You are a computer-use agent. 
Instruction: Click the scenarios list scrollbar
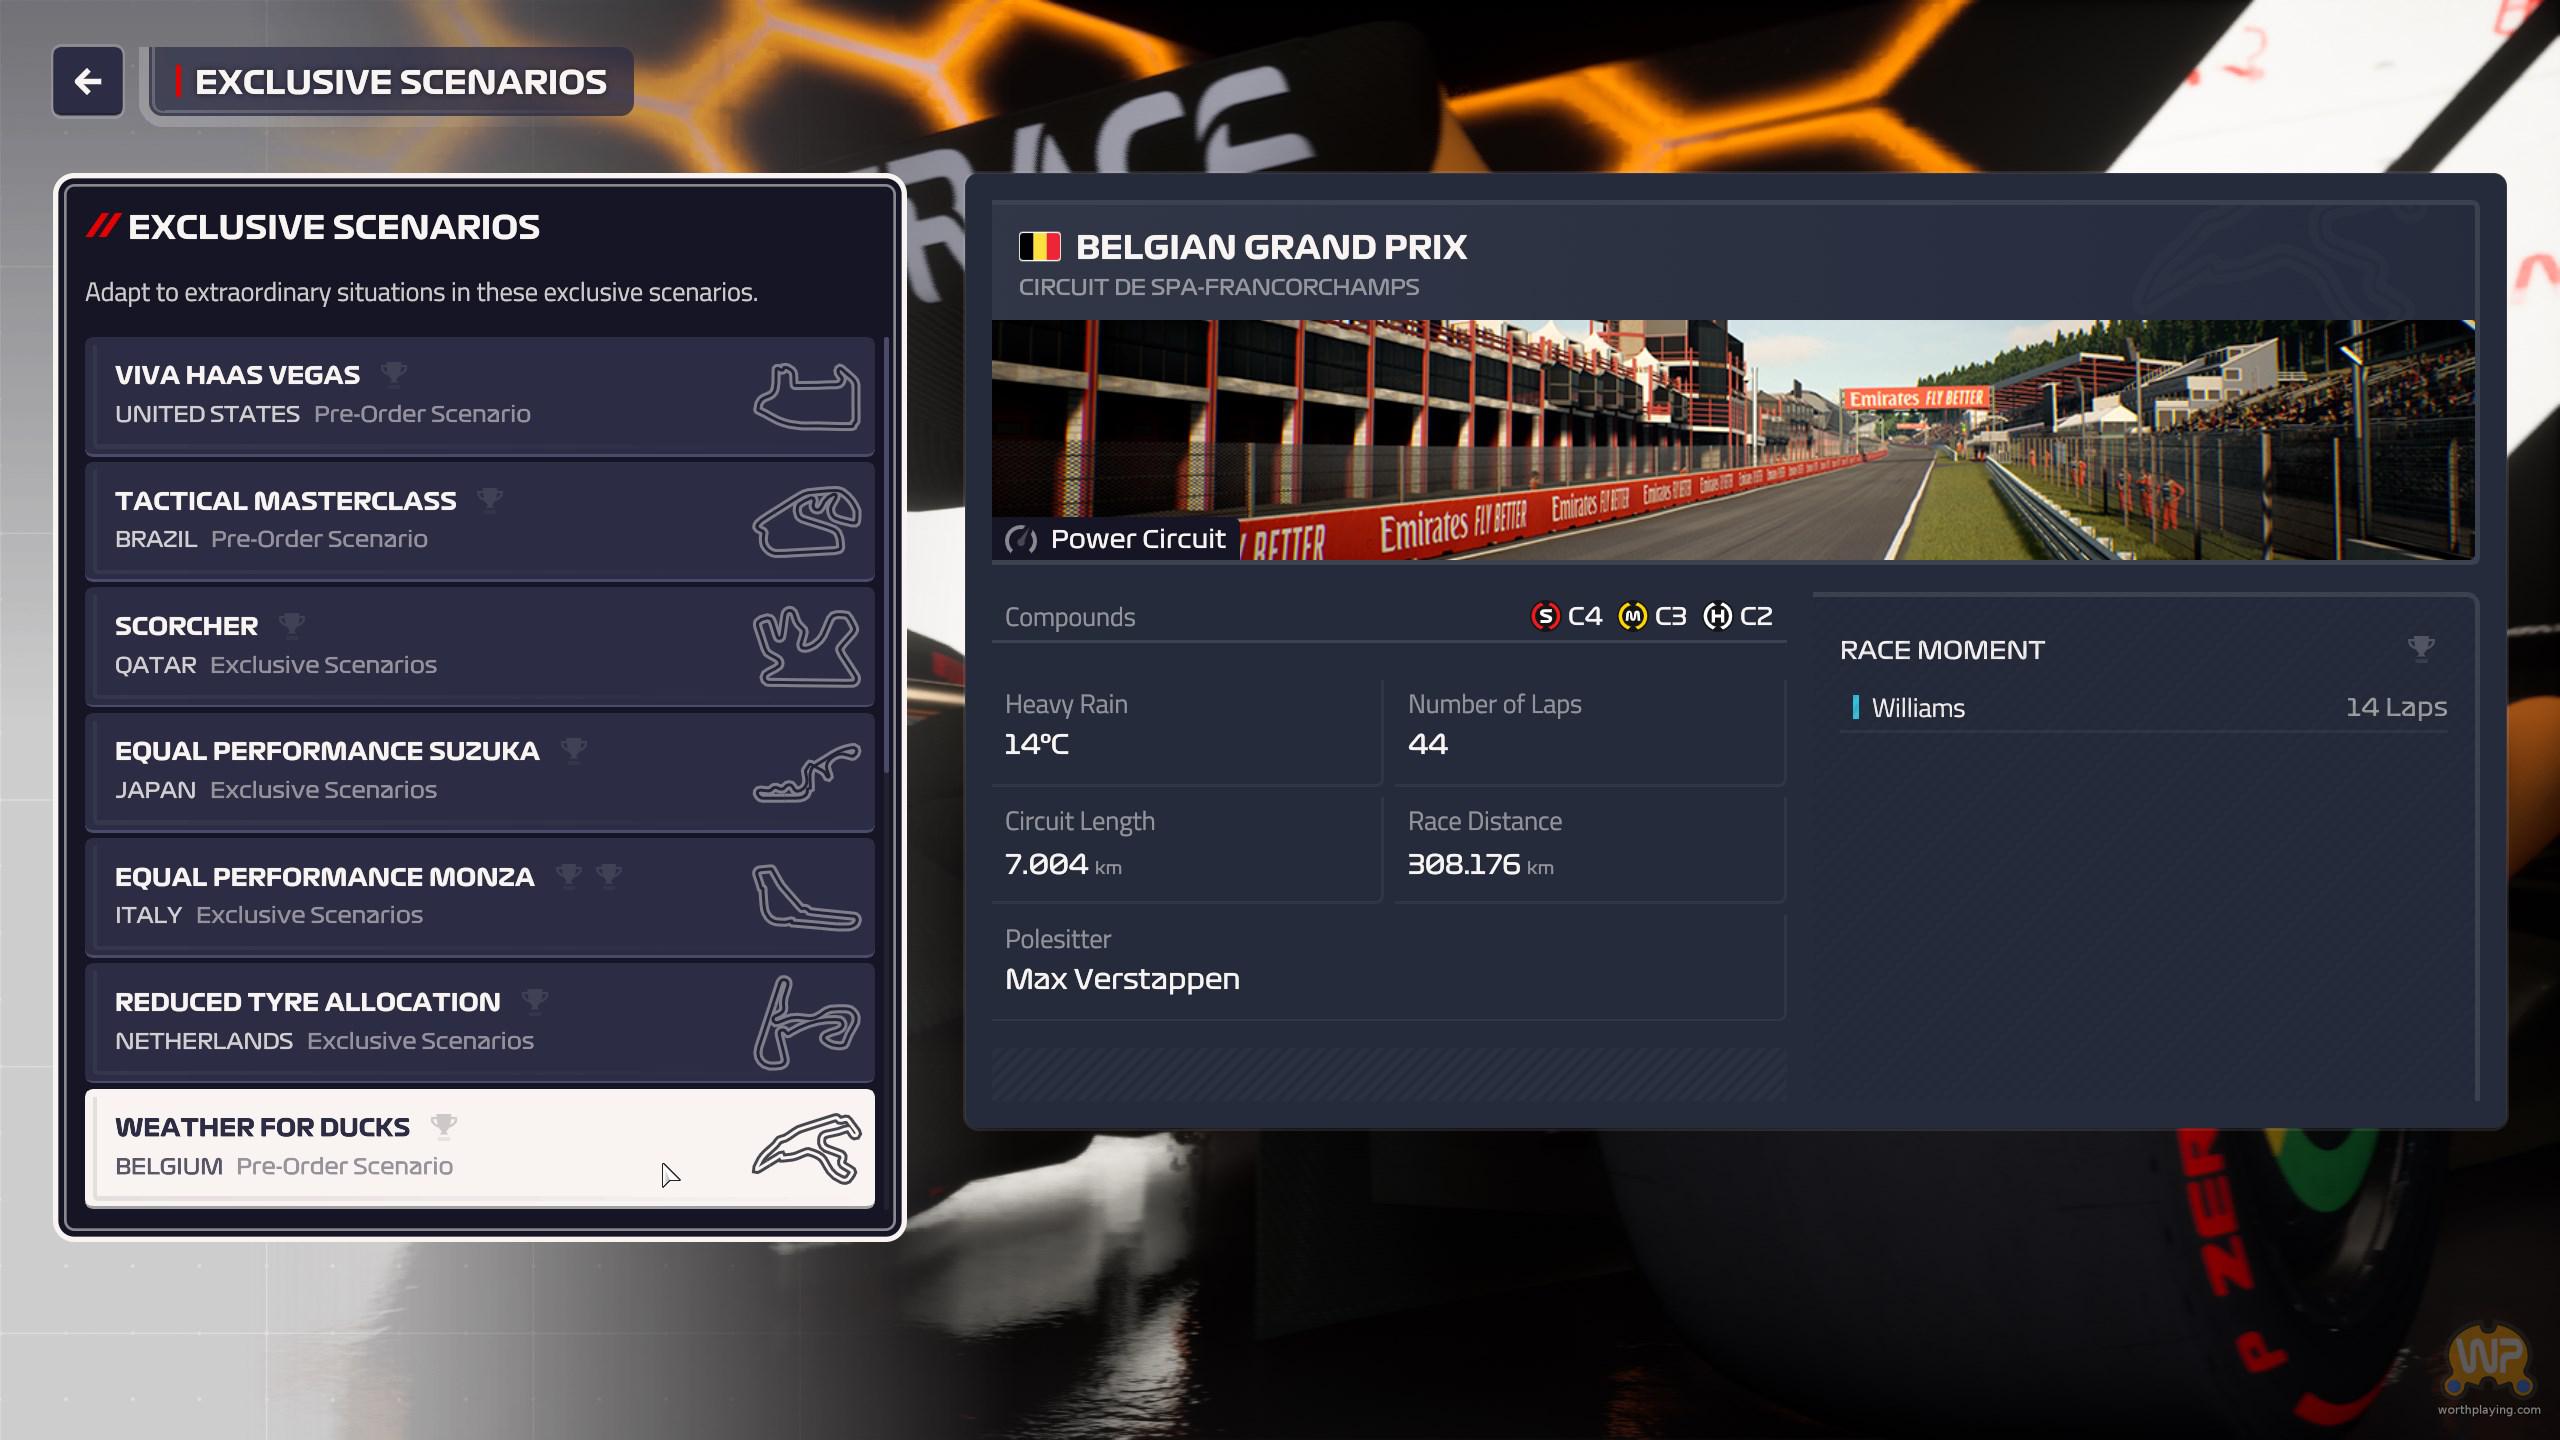(886, 555)
